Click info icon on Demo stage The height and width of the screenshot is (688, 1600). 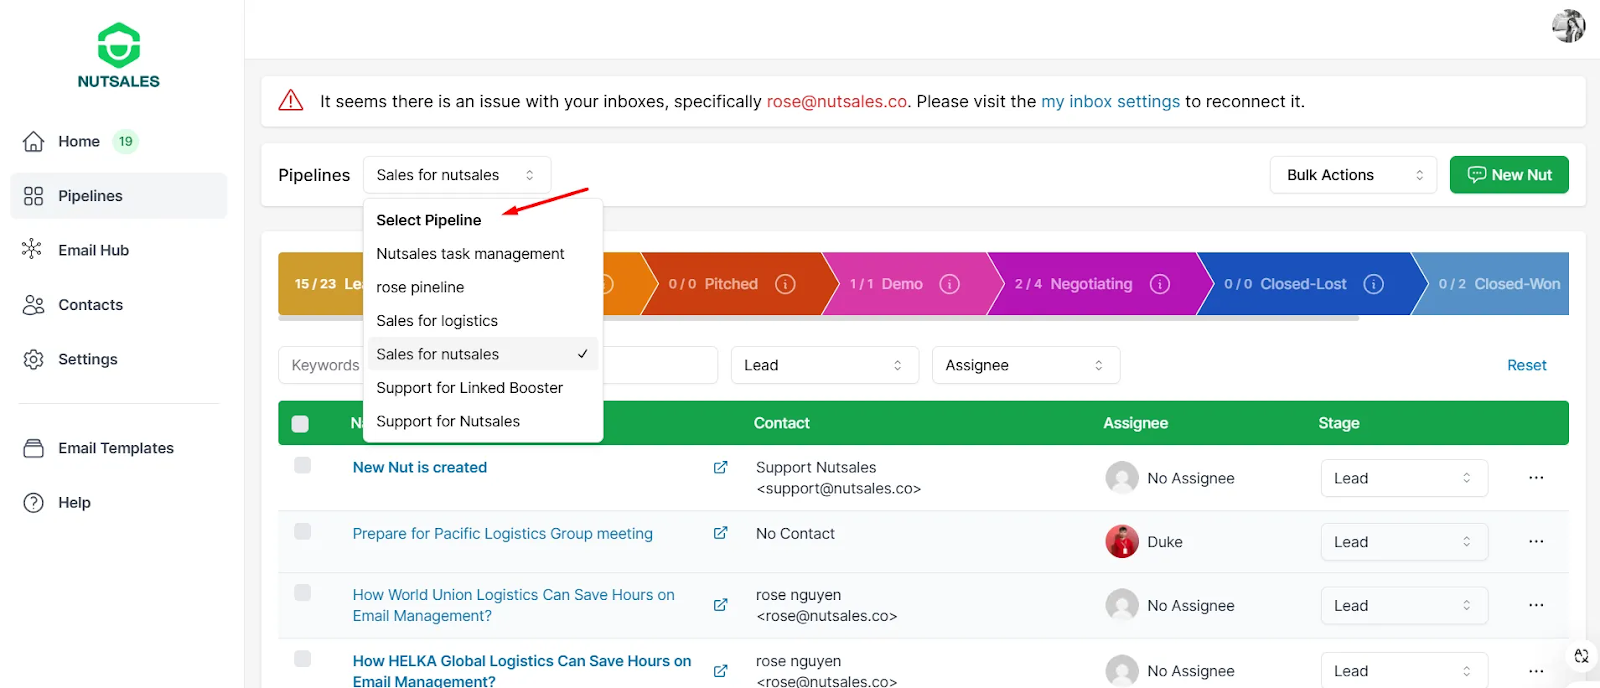pos(949,284)
